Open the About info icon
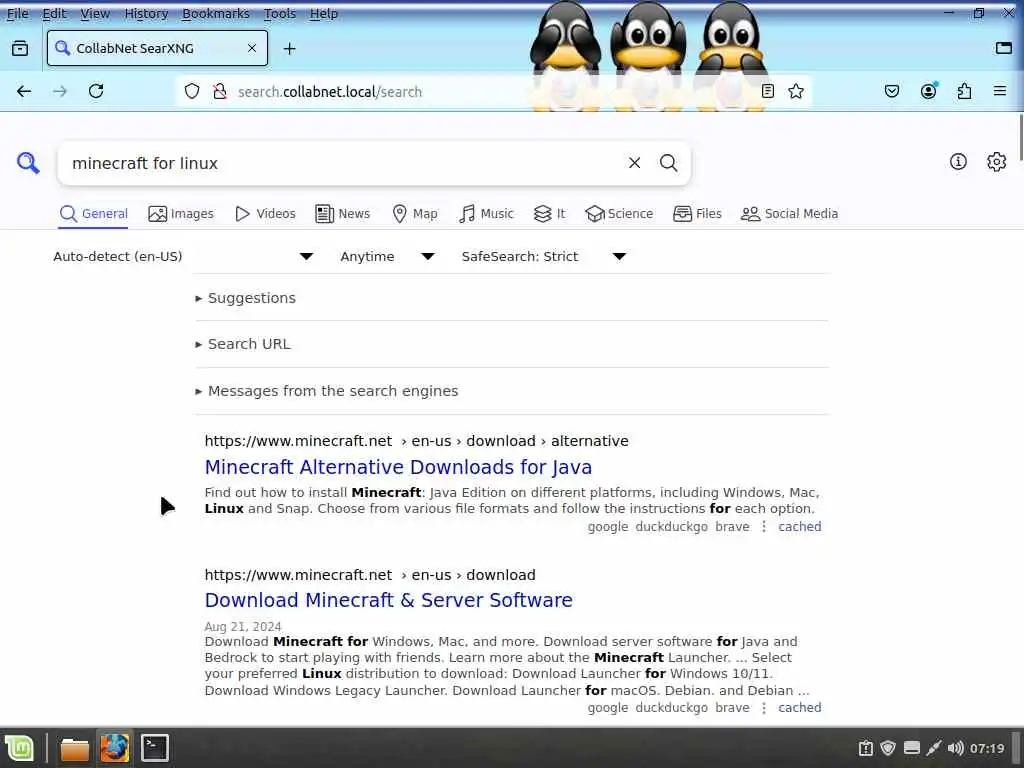Screen dimensions: 1024x768 [x=957, y=161]
